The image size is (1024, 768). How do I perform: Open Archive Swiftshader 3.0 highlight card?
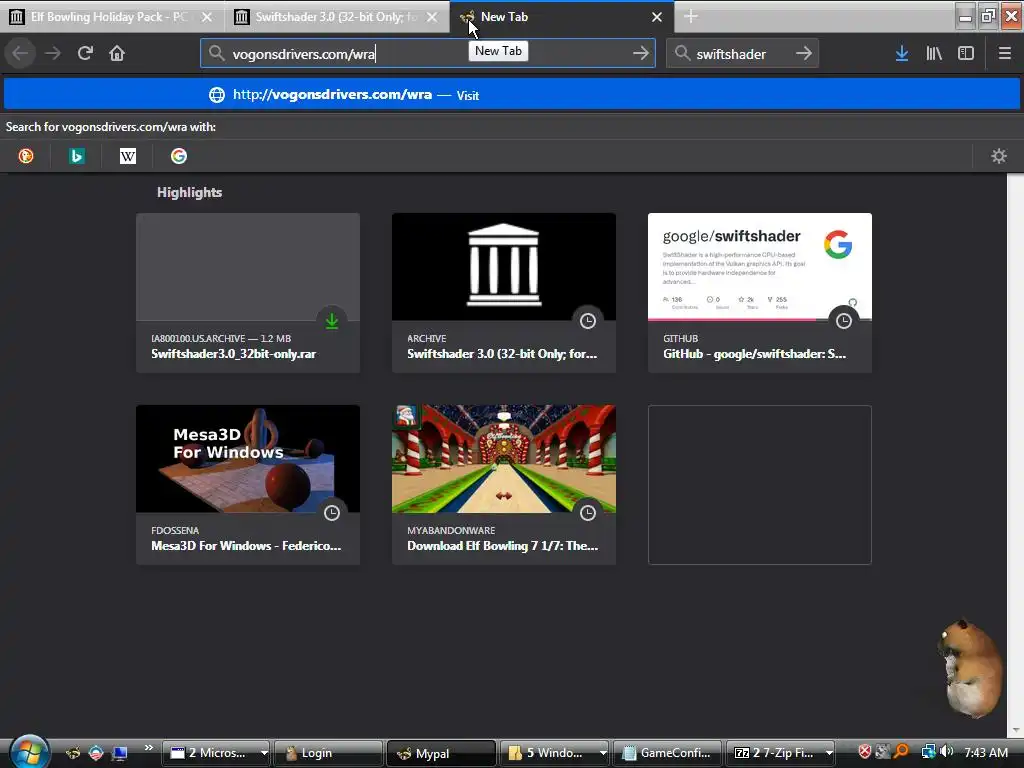tap(504, 293)
